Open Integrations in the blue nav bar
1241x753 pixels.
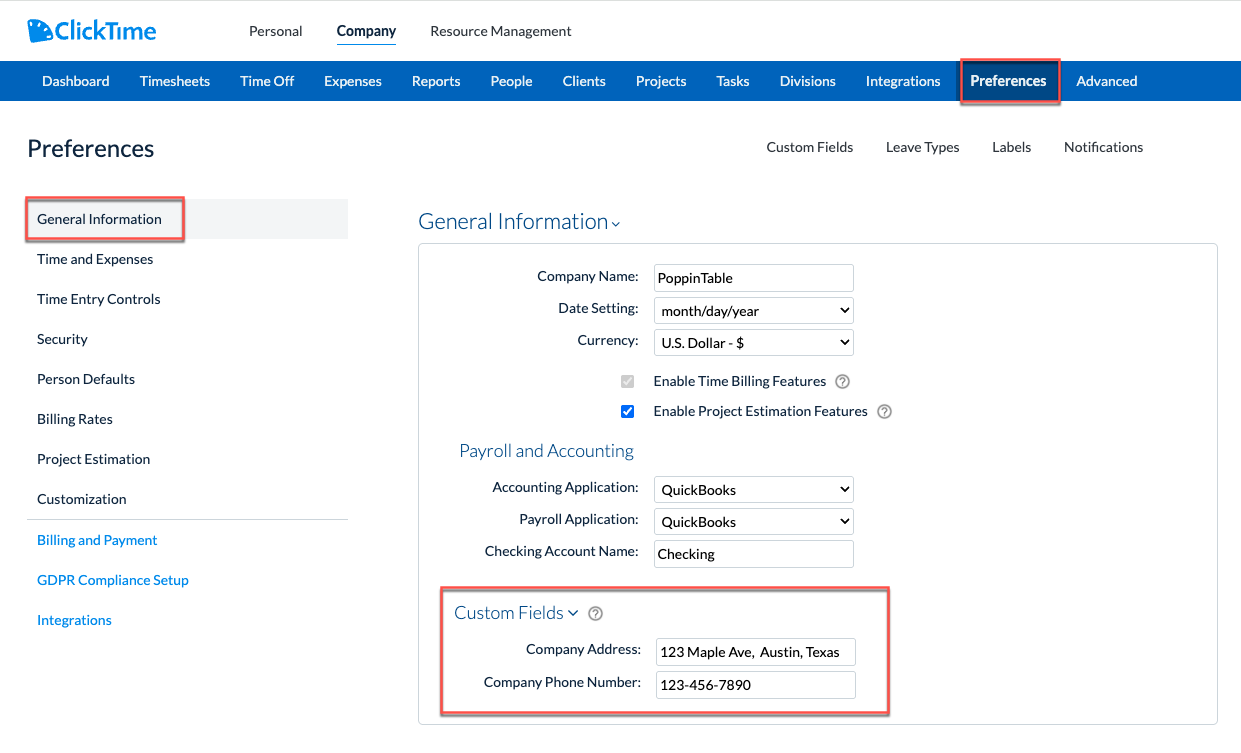click(903, 81)
